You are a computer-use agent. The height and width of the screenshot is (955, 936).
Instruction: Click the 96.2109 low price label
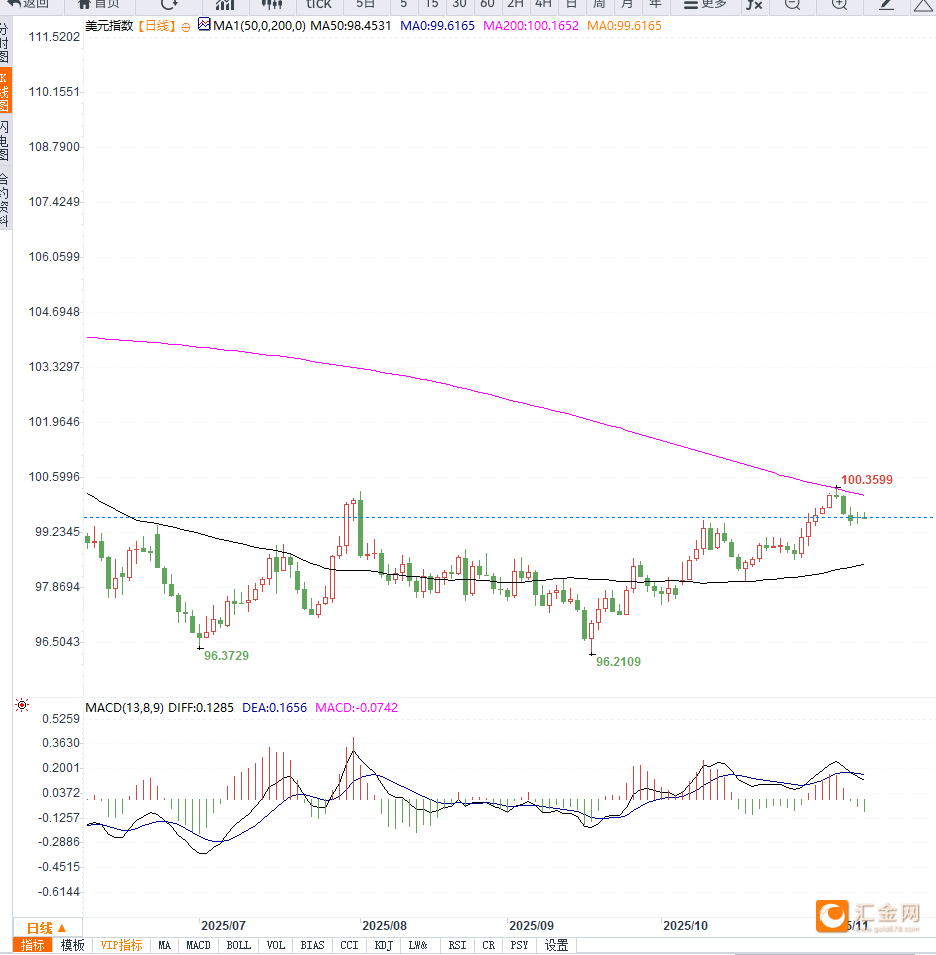pos(618,662)
